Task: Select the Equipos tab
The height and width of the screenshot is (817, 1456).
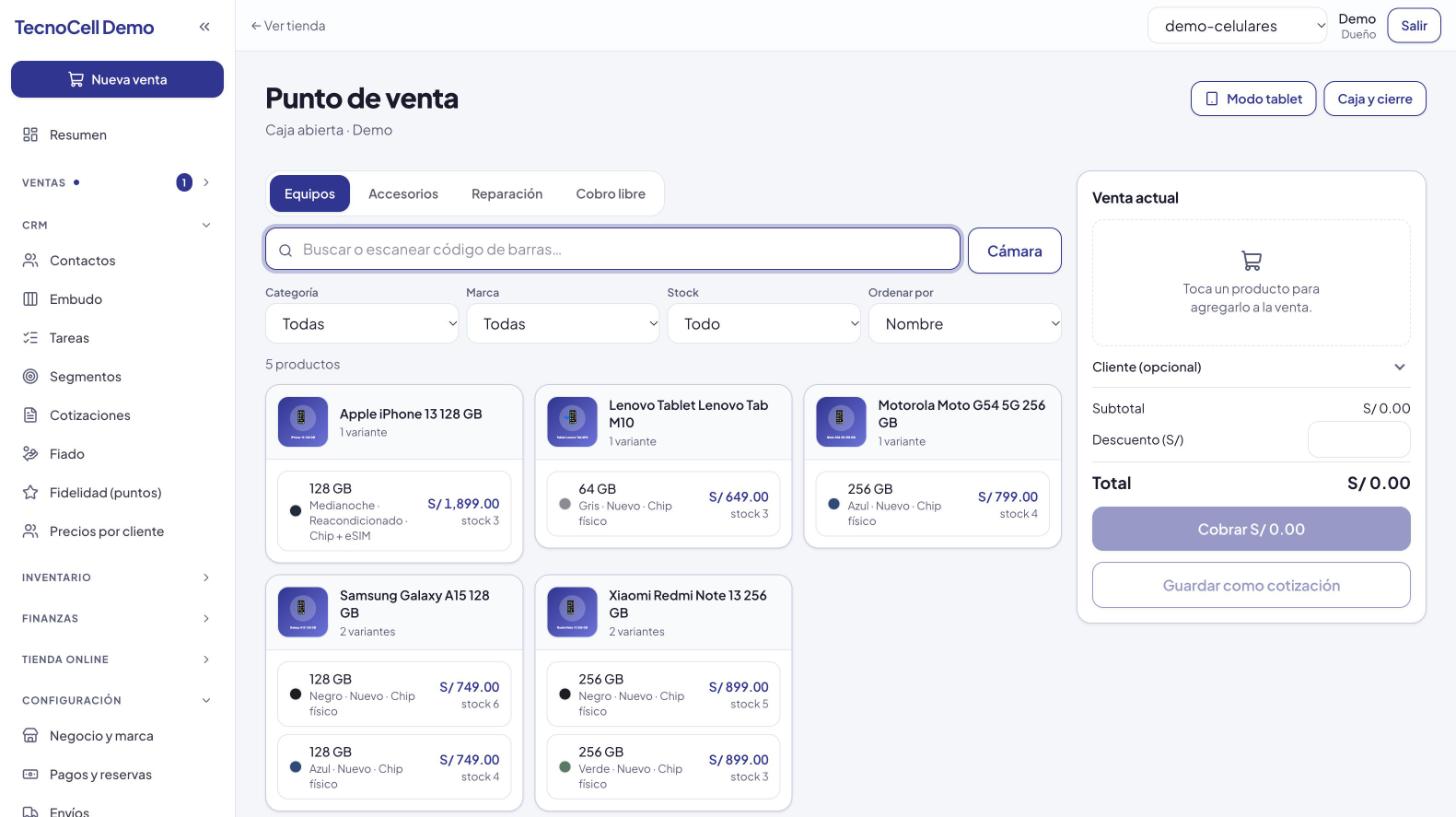Action: pyautogui.click(x=310, y=194)
